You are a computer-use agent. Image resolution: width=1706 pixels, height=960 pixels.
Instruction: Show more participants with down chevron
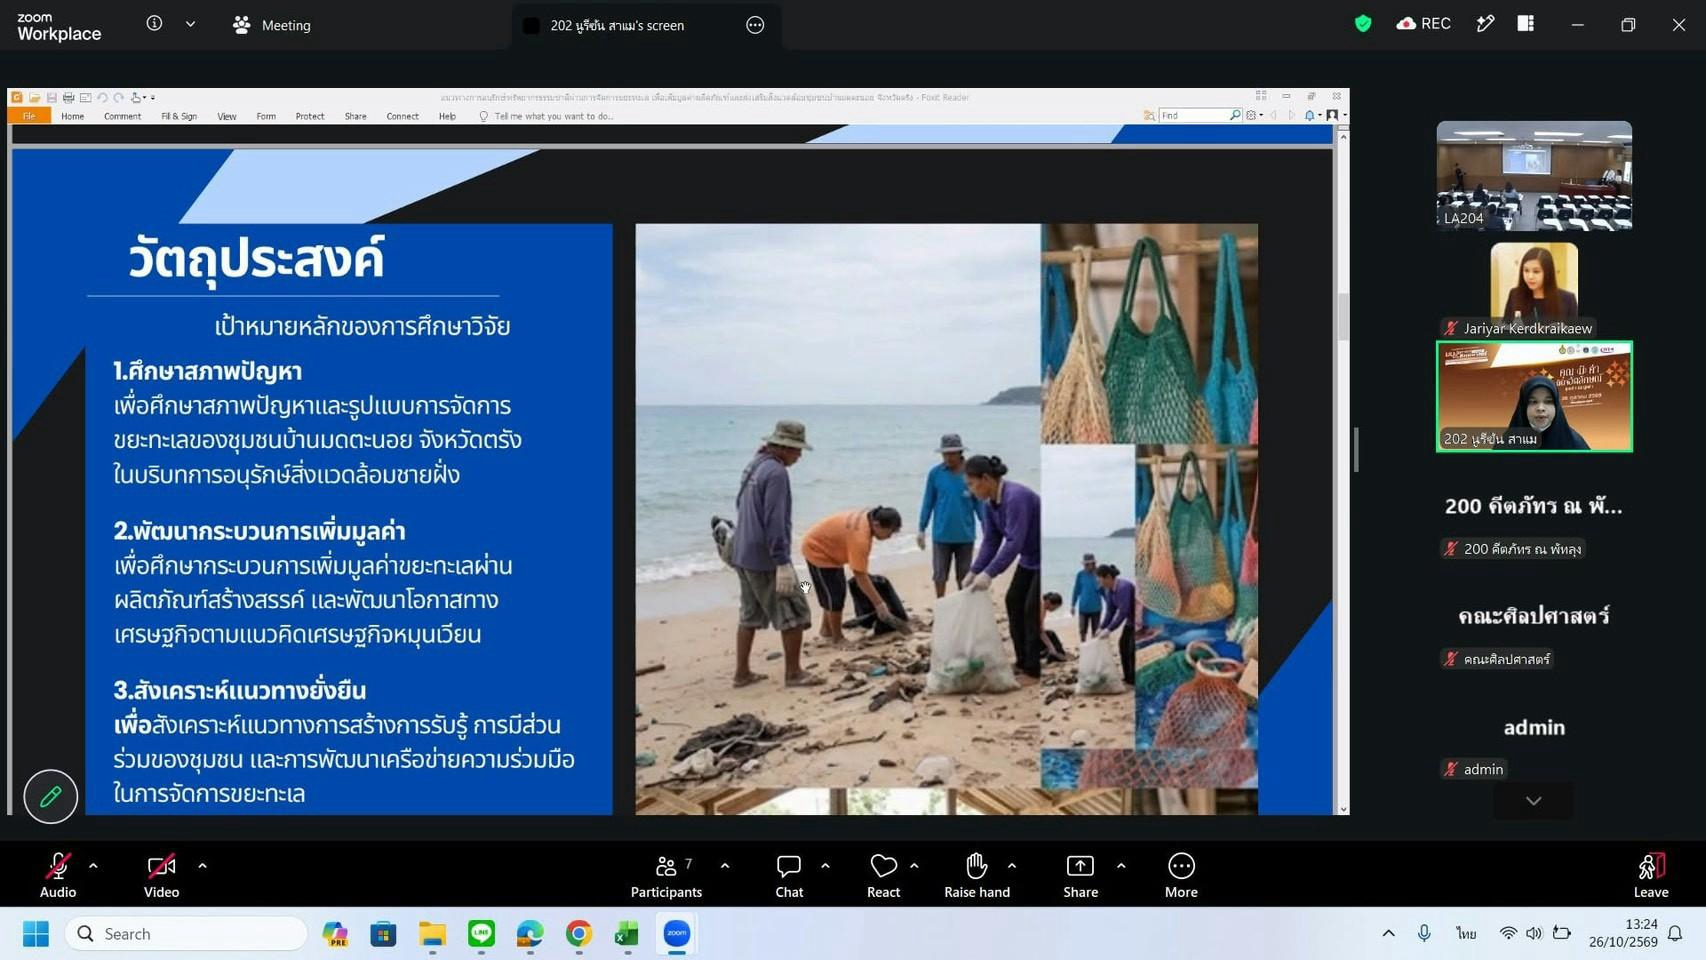pos(1533,801)
